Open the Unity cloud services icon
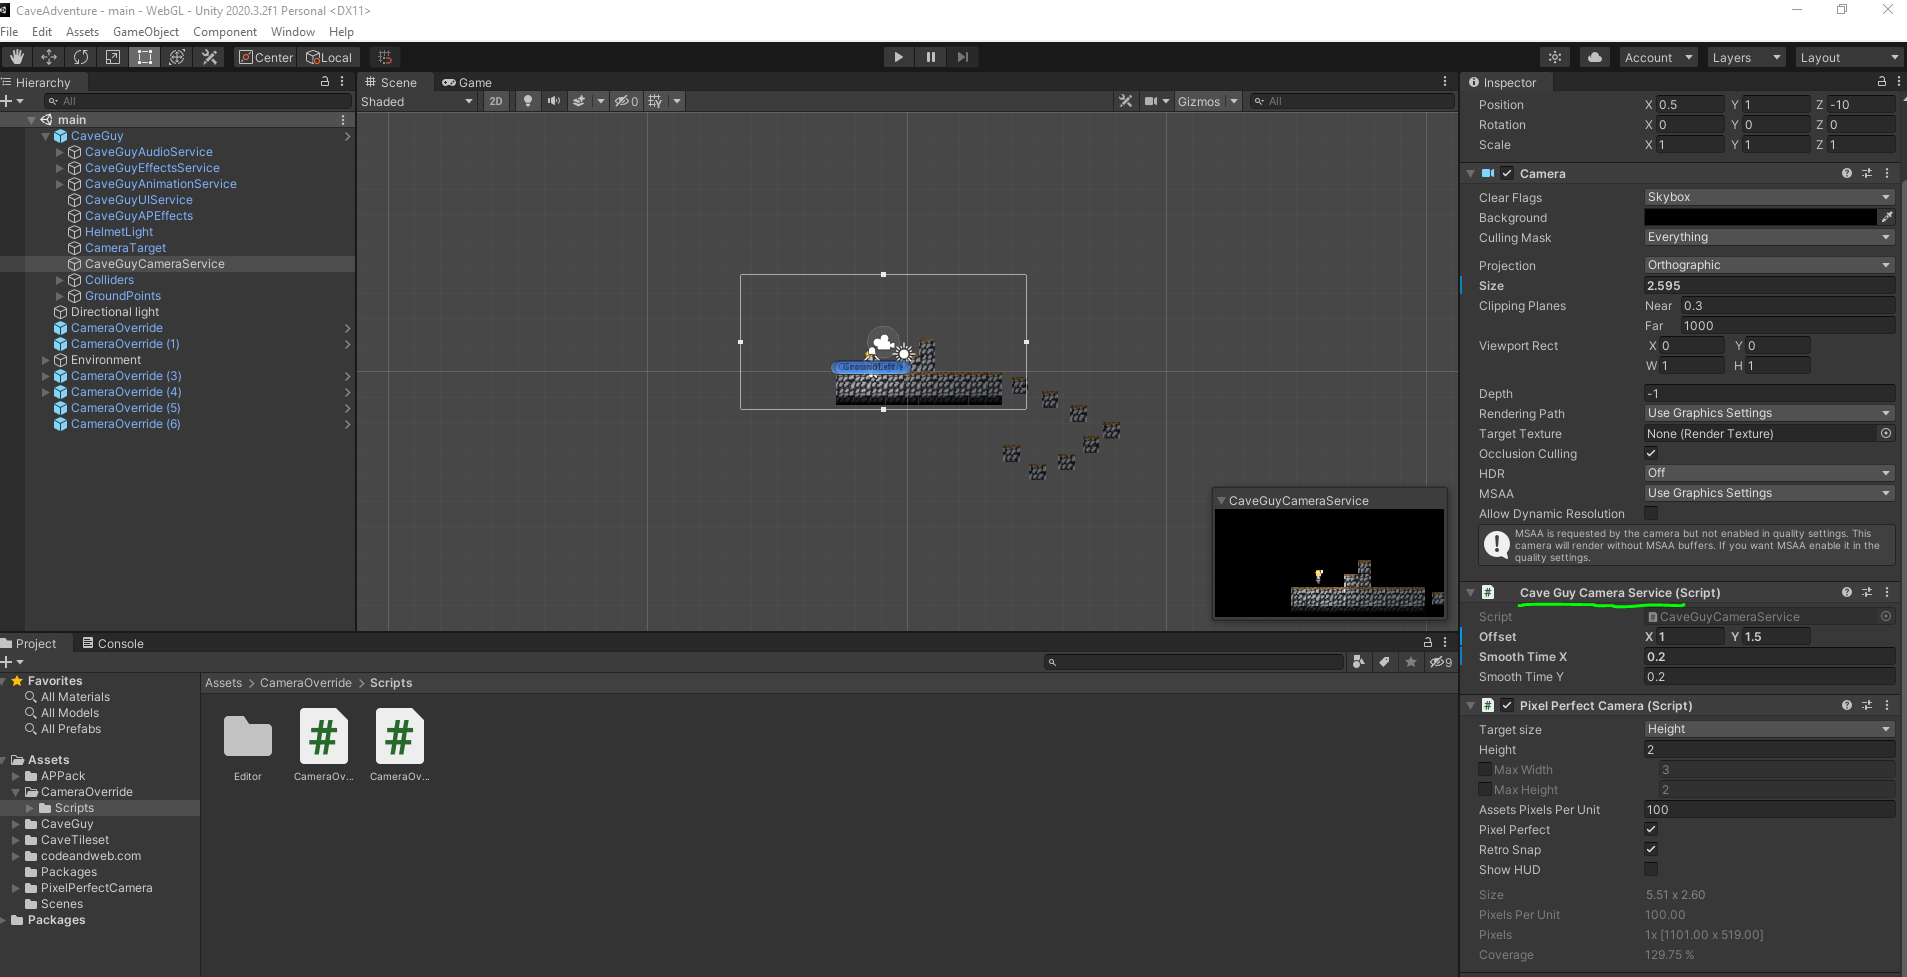Image resolution: width=1907 pixels, height=977 pixels. [x=1594, y=57]
